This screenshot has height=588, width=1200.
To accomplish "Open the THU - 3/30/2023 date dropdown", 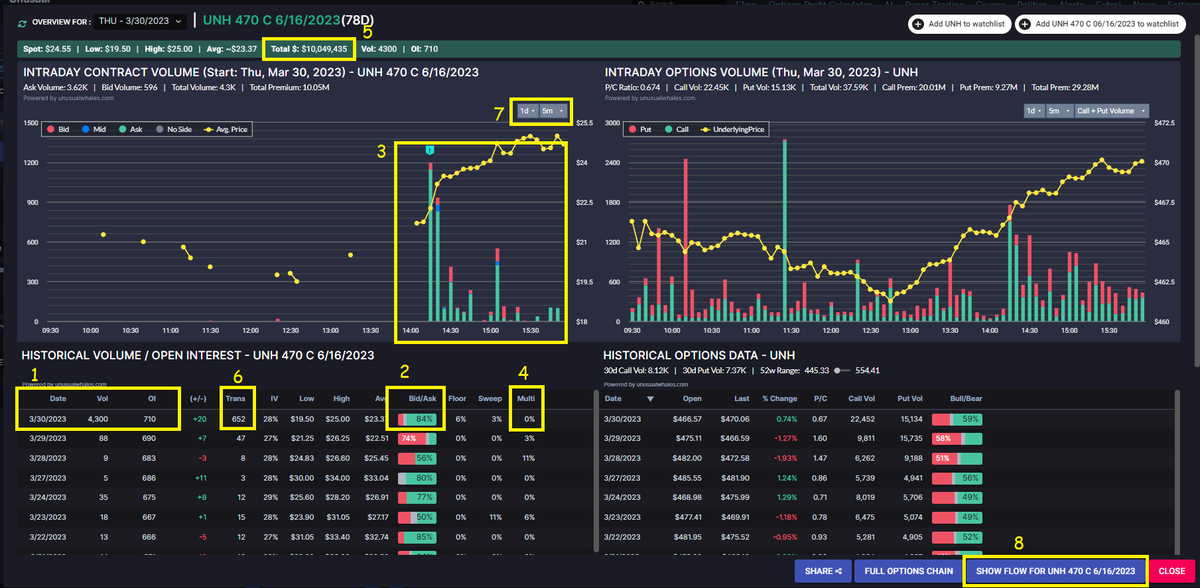I will (141, 20).
